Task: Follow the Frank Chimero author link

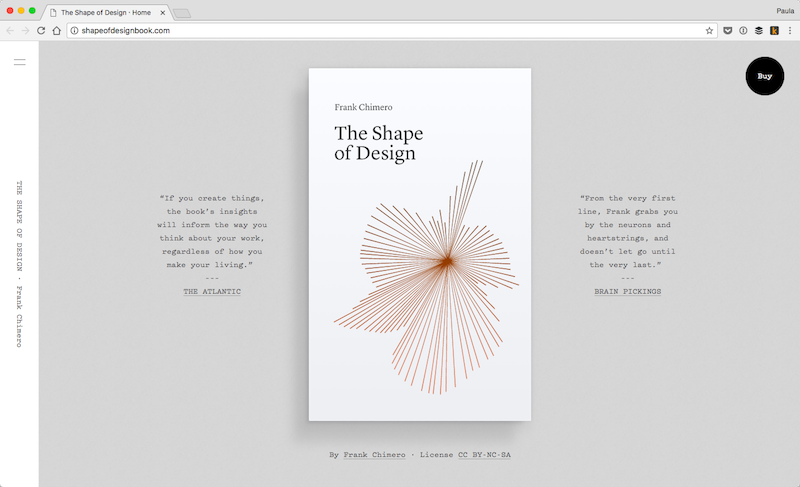Action: [x=374, y=455]
